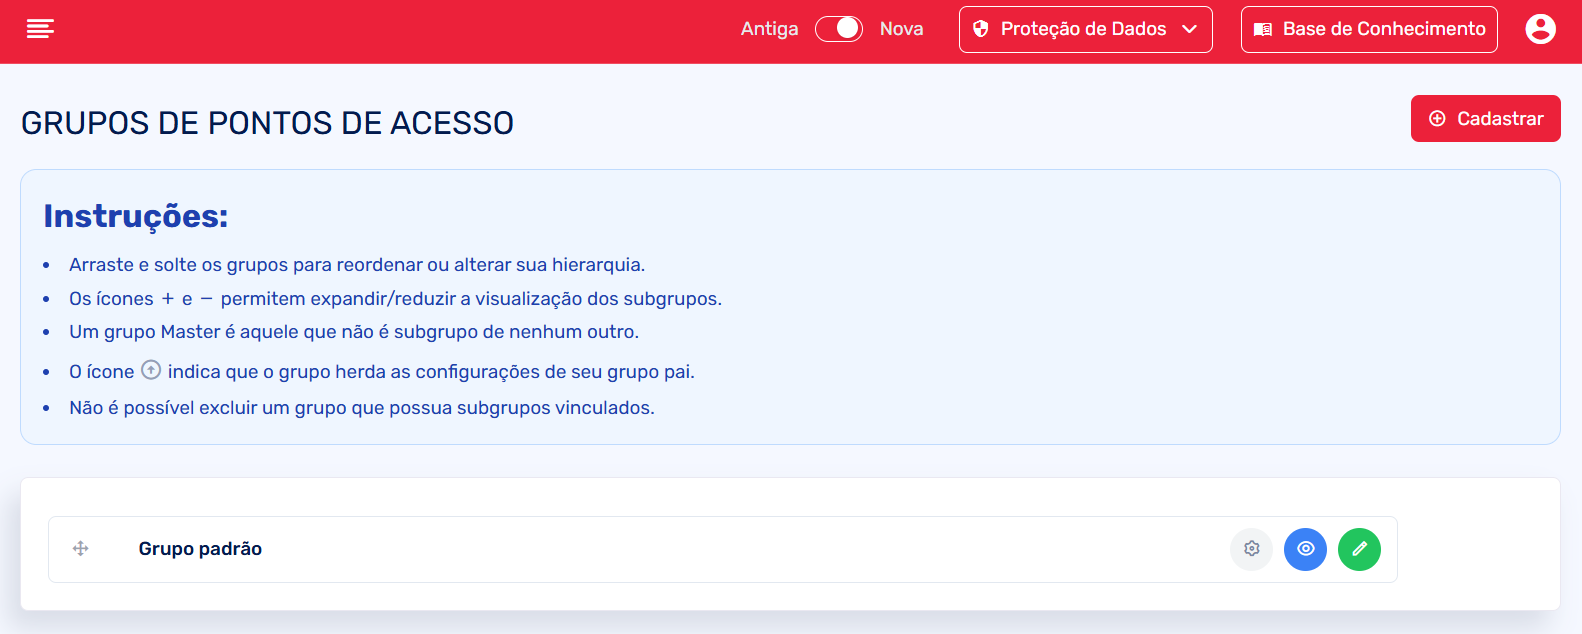
Task: Open the hamburger sidebar menu
Action: [x=40, y=29]
